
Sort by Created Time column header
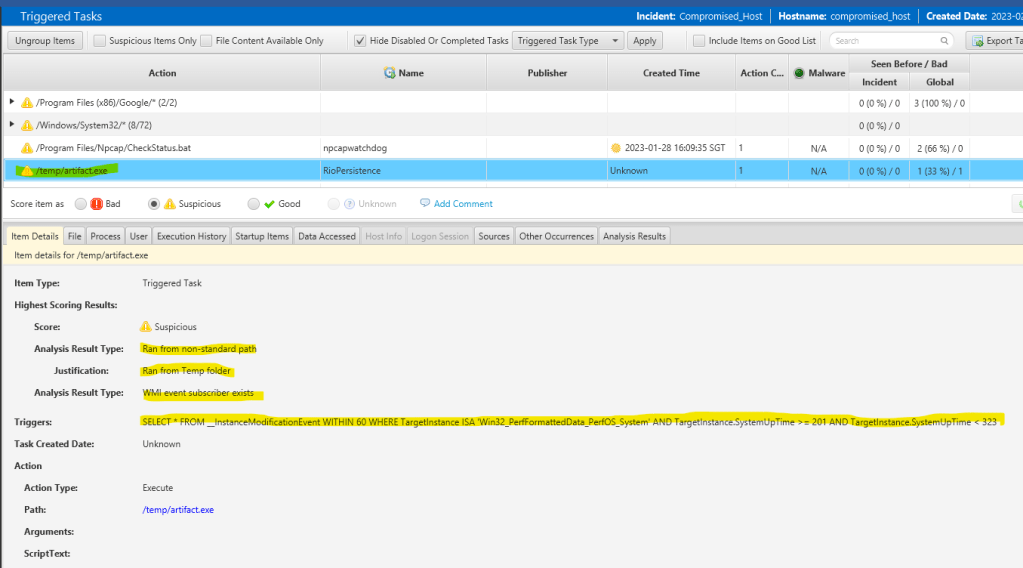tap(671, 73)
